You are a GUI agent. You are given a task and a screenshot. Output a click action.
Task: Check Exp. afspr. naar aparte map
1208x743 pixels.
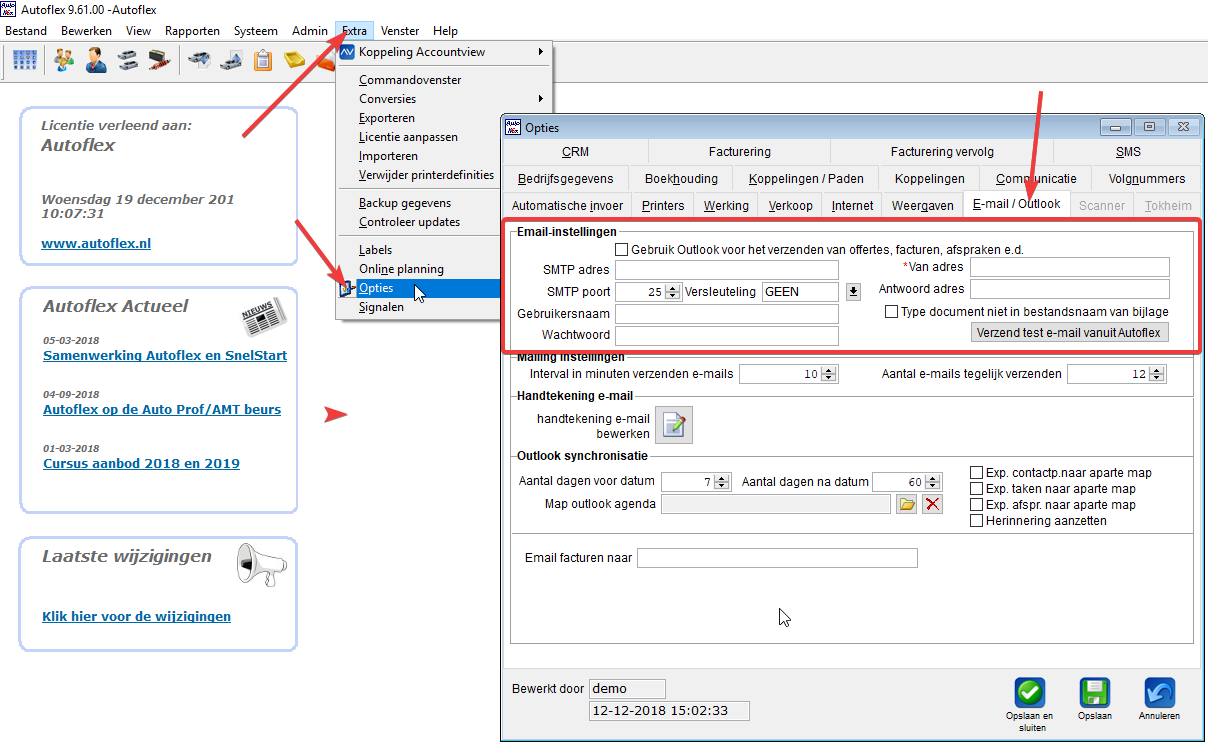coord(977,505)
